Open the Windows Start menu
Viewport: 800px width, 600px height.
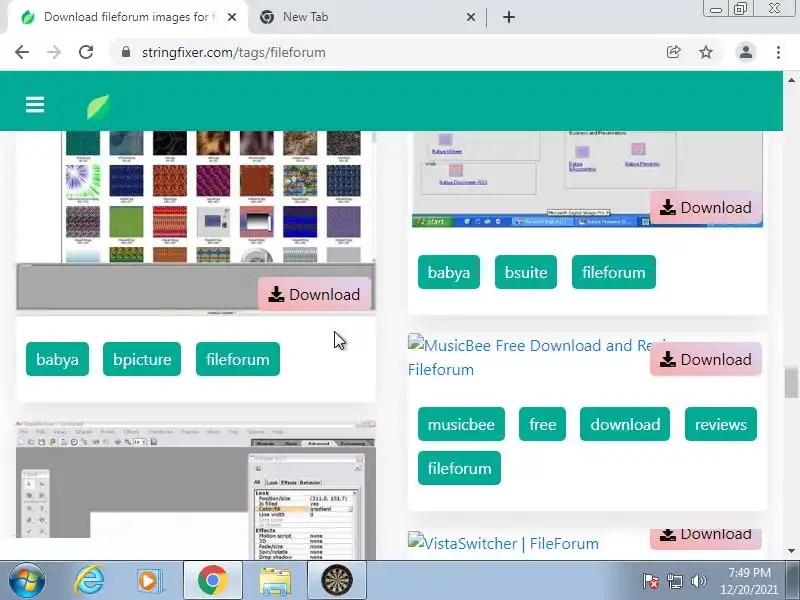click(27, 580)
